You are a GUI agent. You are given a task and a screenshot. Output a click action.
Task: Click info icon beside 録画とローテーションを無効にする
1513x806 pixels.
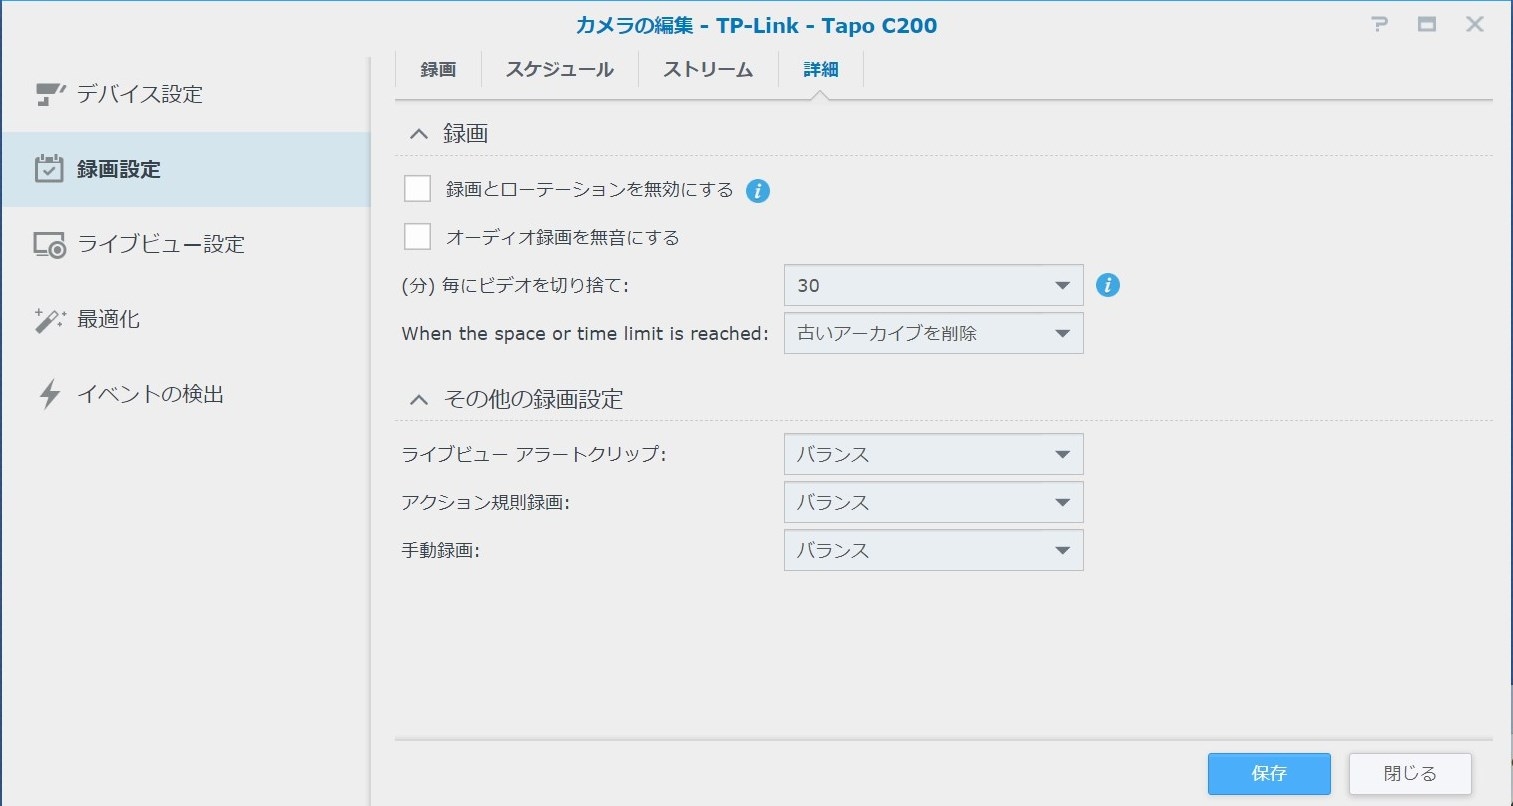tap(758, 191)
